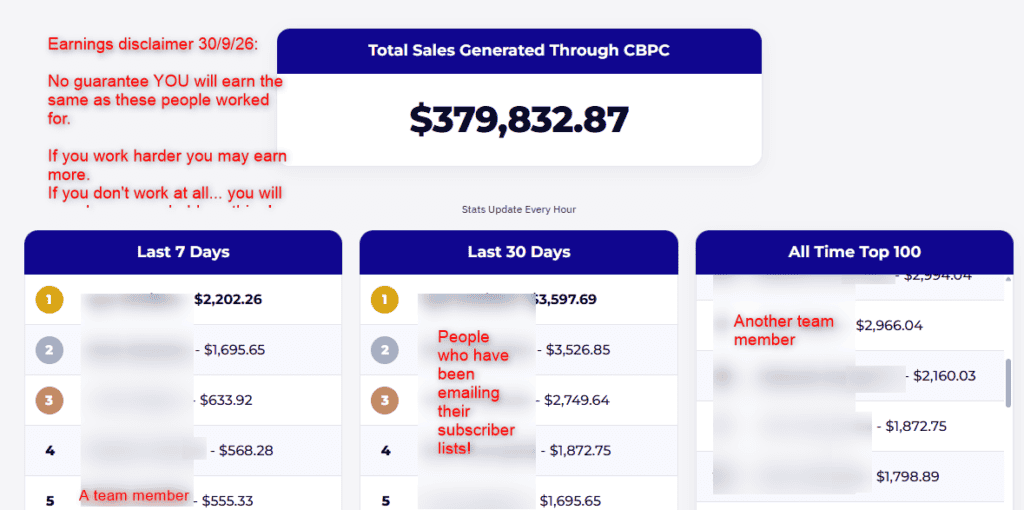The image size is (1024, 510).
Task: Click the $2,749.64 amount in Last 30 Days
Action: [x=579, y=400]
